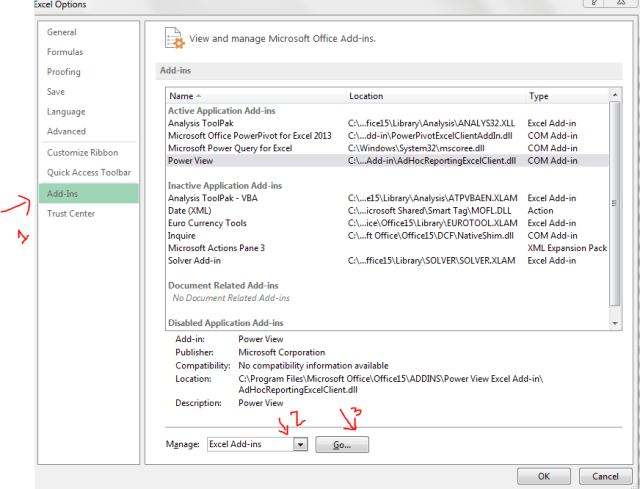
Task: Select Formulas in the options sidebar
Action: [x=65, y=52]
